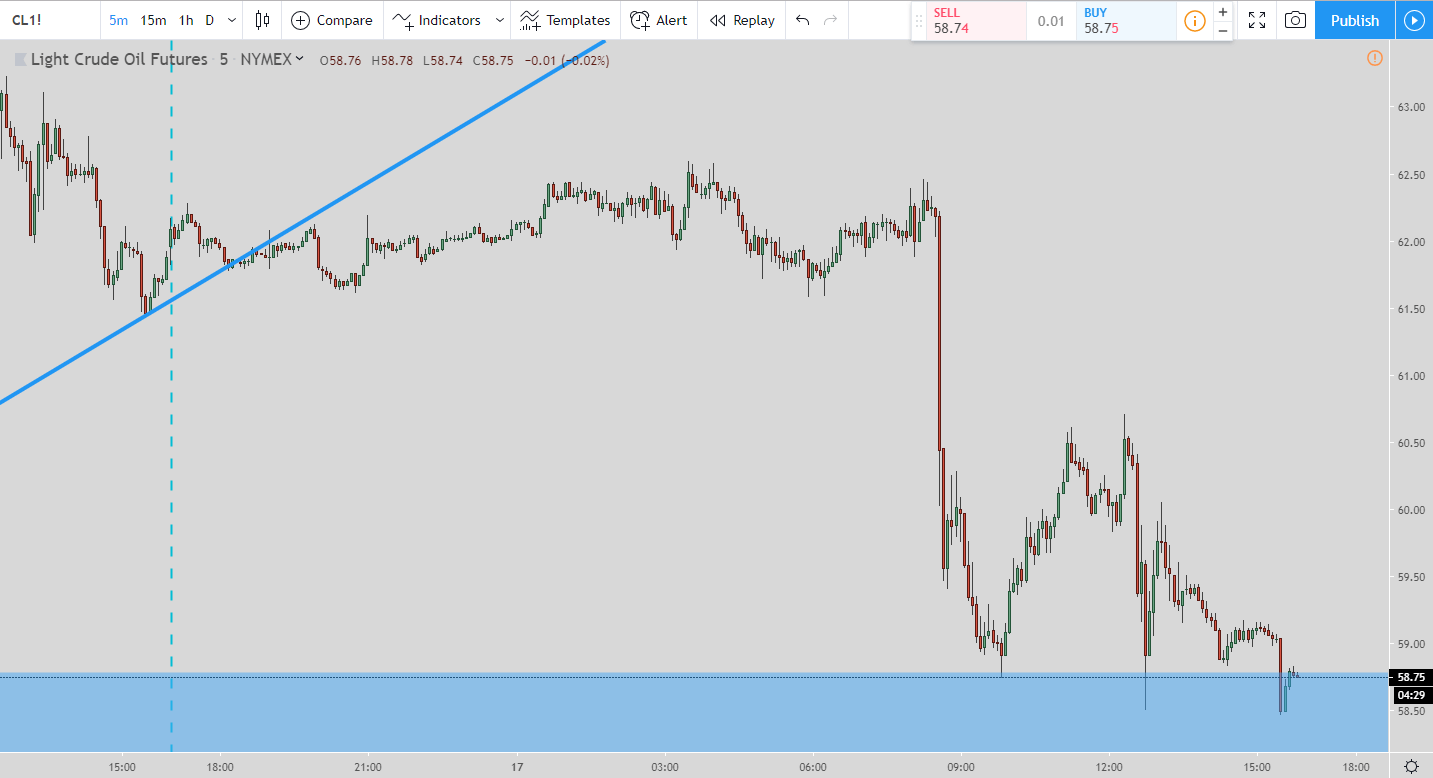The image size is (1433, 778).
Task: Redo the last chart action
Action: [x=830, y=20]
